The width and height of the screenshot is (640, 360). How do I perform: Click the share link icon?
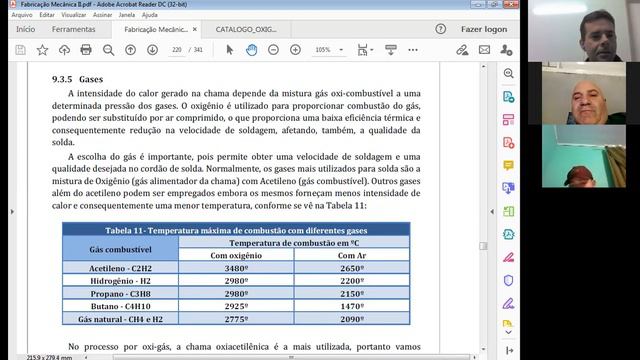coord(462,50)
